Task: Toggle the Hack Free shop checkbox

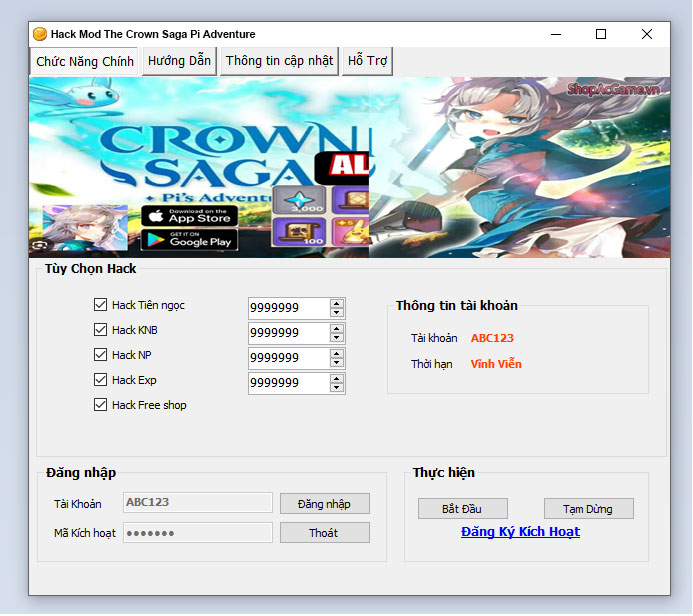Action: click(x=100, y=405)
